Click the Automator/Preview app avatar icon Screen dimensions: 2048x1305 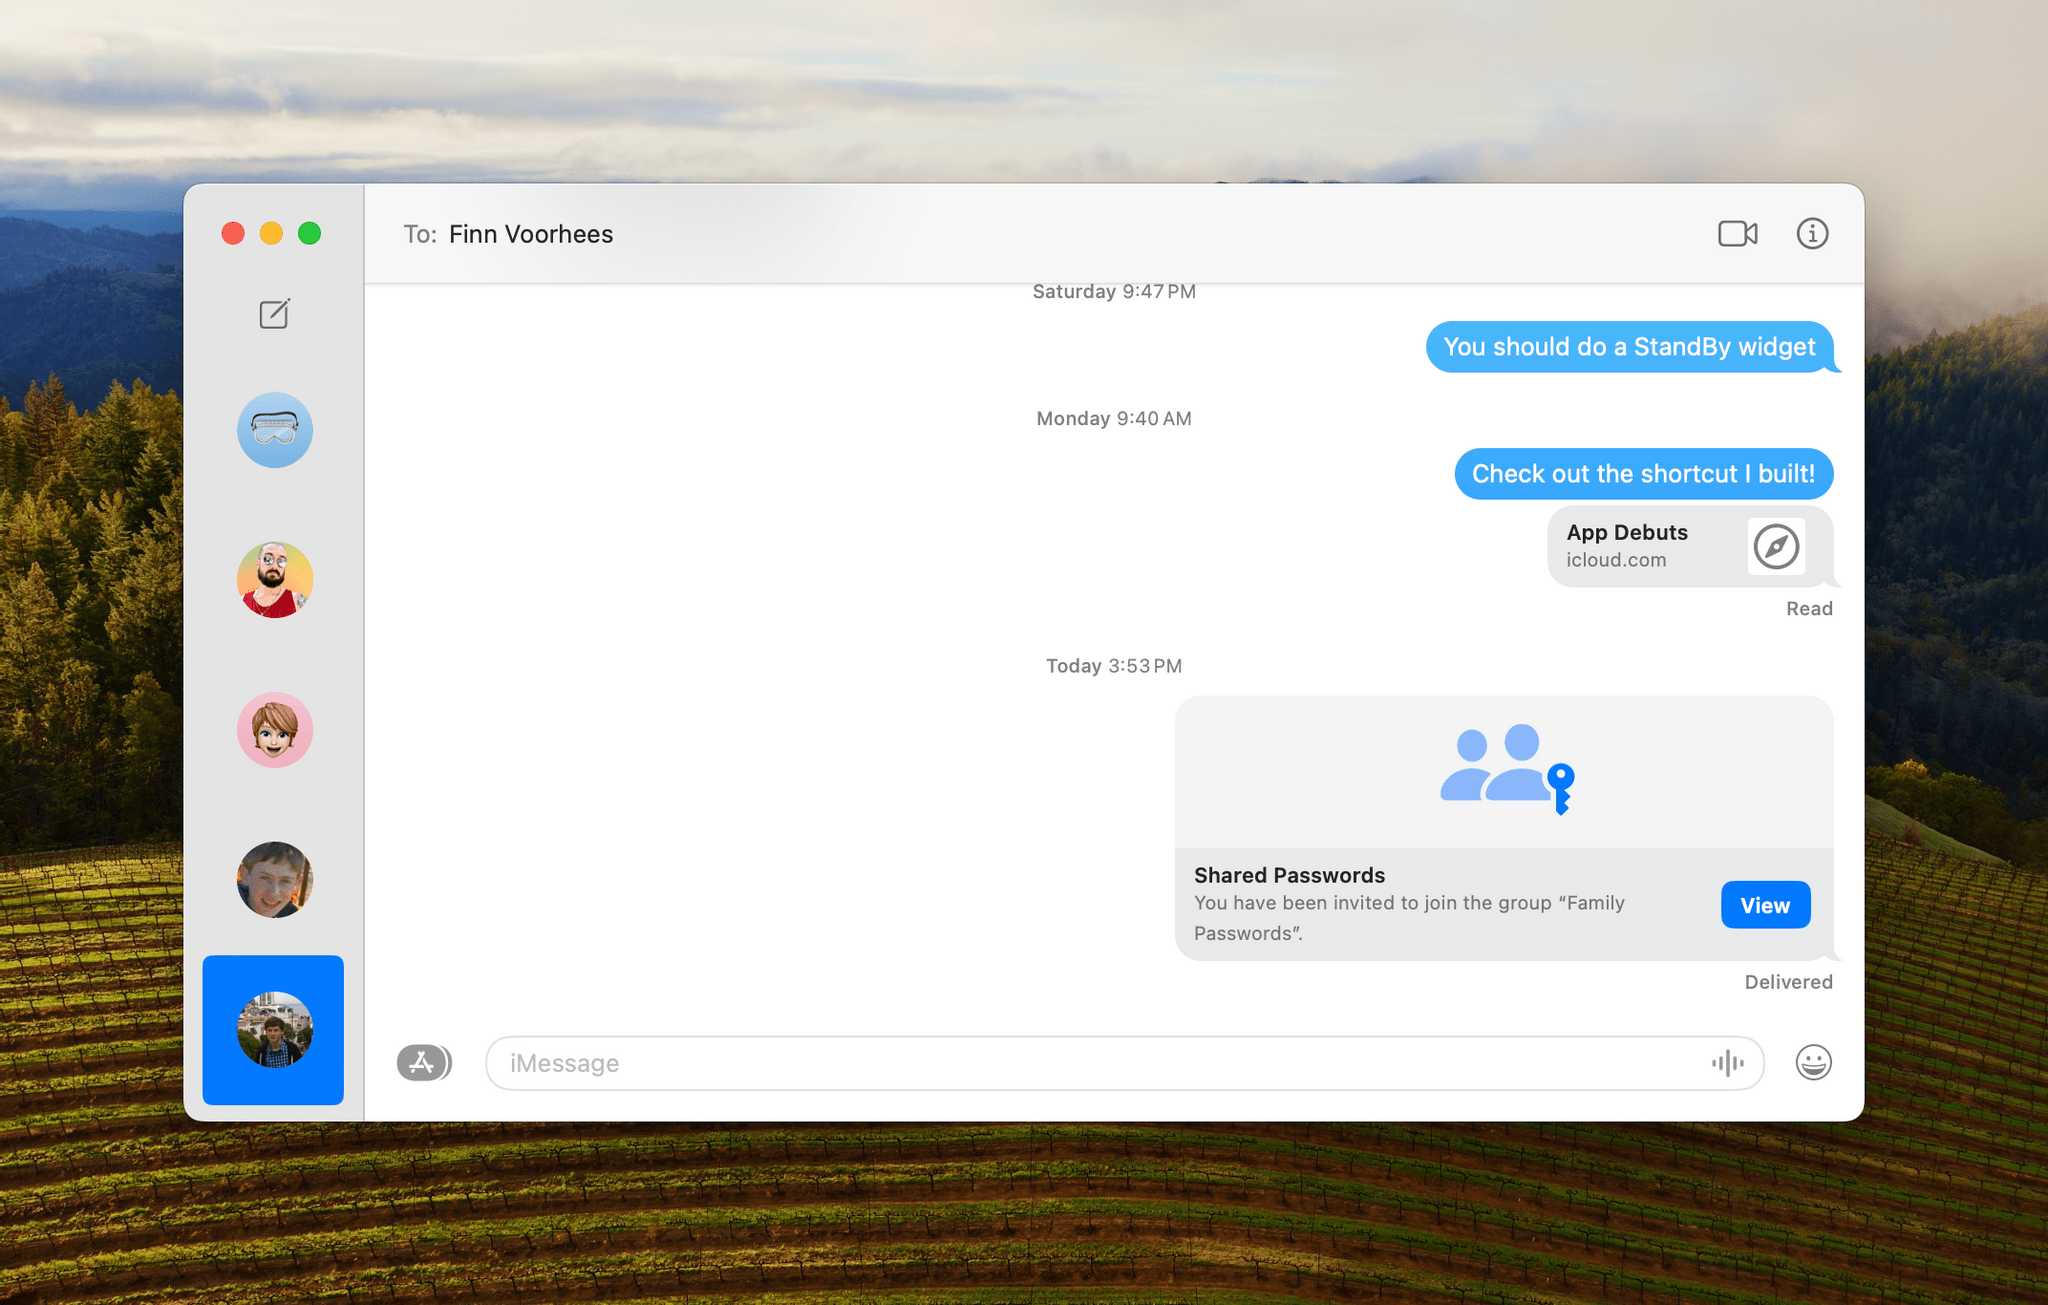pyautogui.click(x=275, y=432)
